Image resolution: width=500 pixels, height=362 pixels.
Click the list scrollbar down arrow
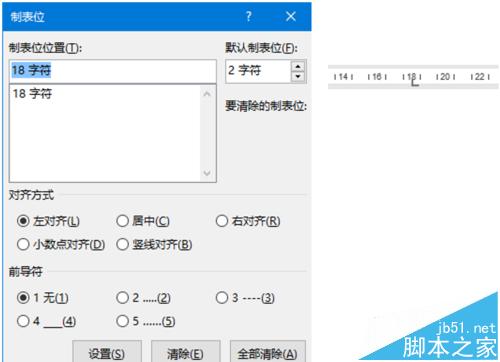207,173
